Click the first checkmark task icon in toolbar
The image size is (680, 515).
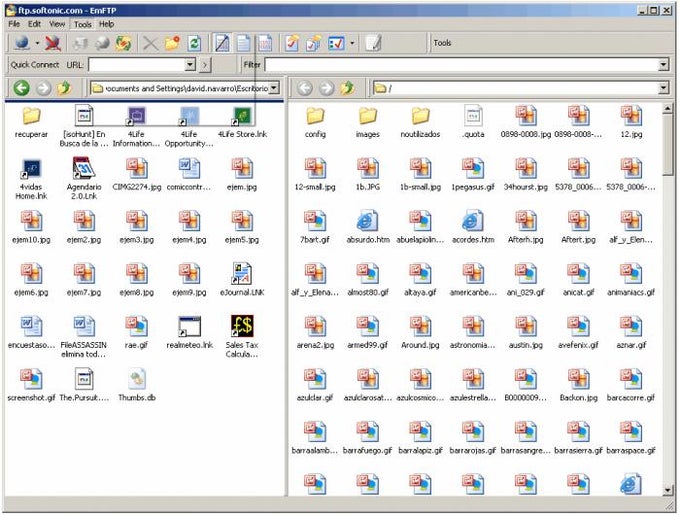(x=292, y=43)
